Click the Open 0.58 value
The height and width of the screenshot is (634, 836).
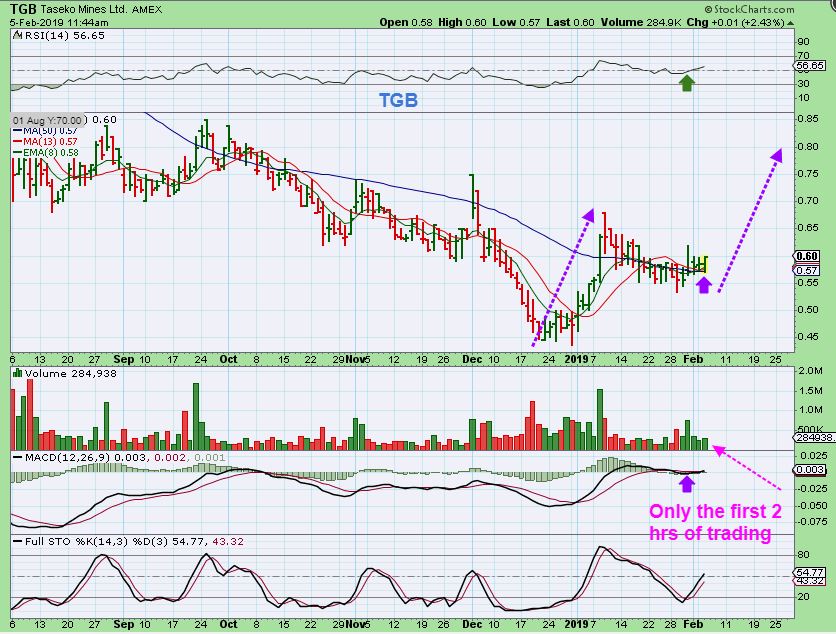point(406,22)
